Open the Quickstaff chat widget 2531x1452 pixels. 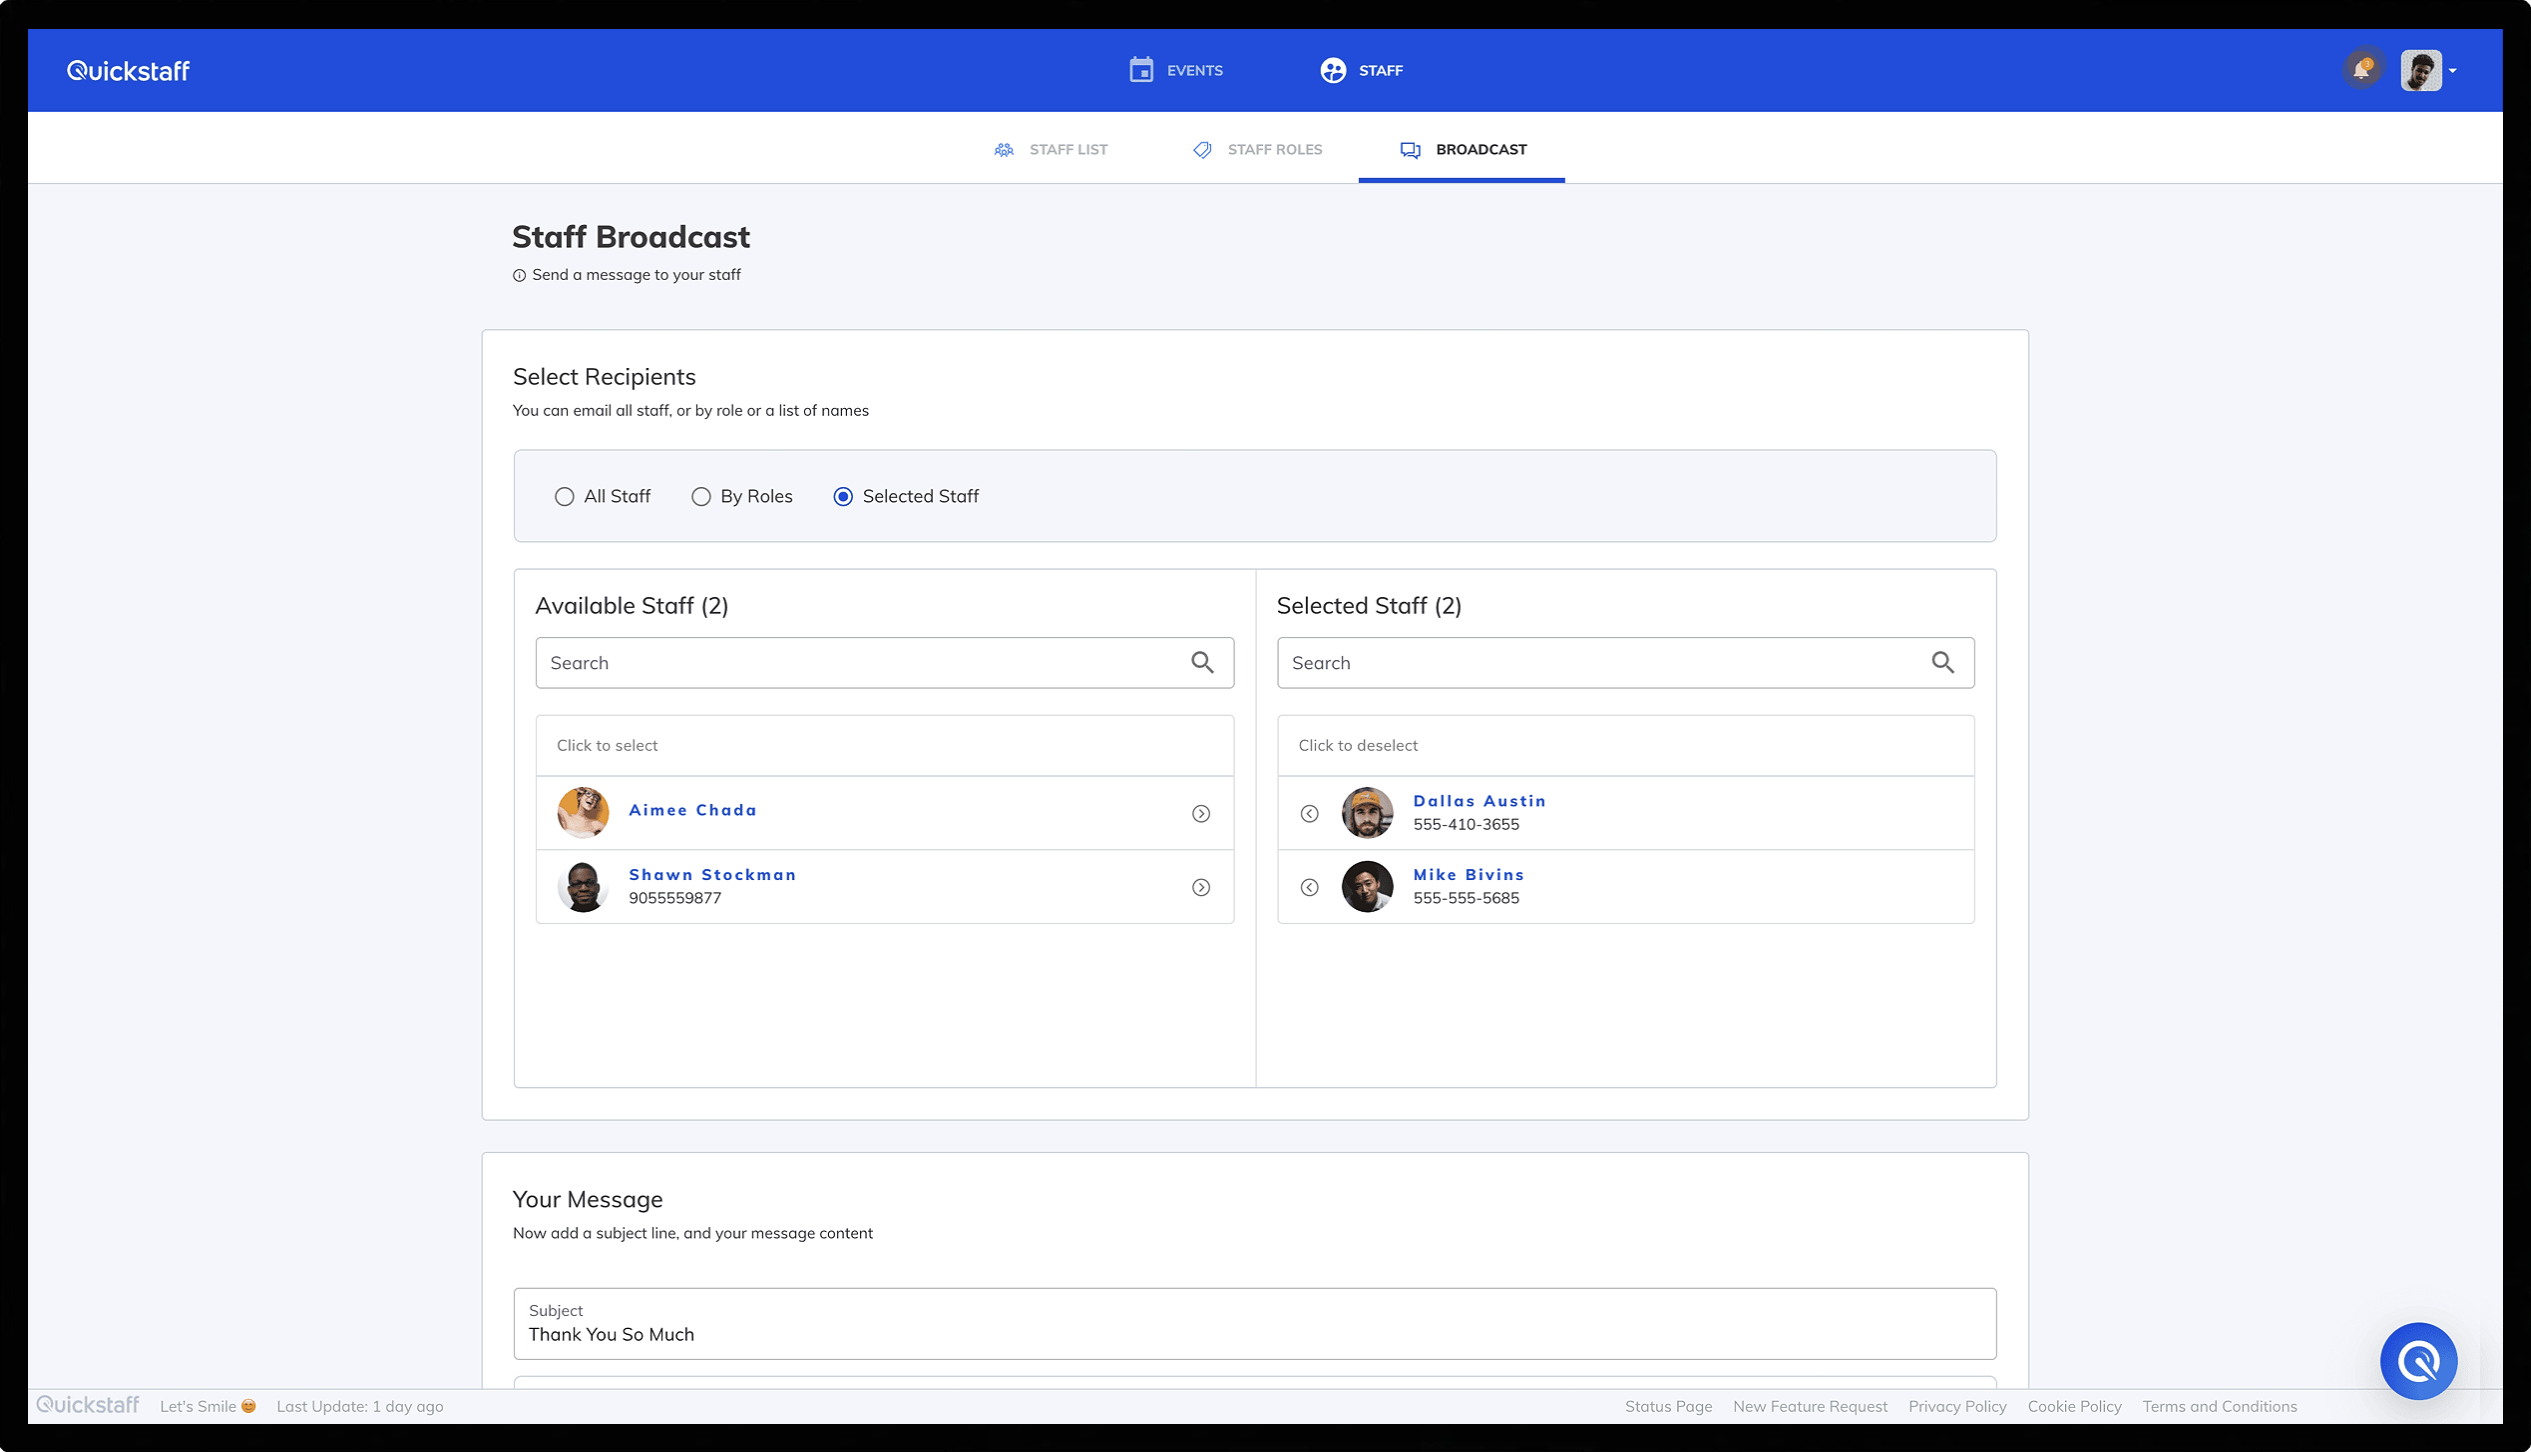(x=2418, y=1361)
